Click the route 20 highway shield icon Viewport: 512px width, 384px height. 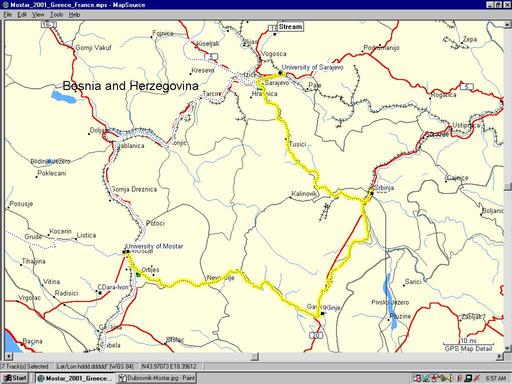316,335
